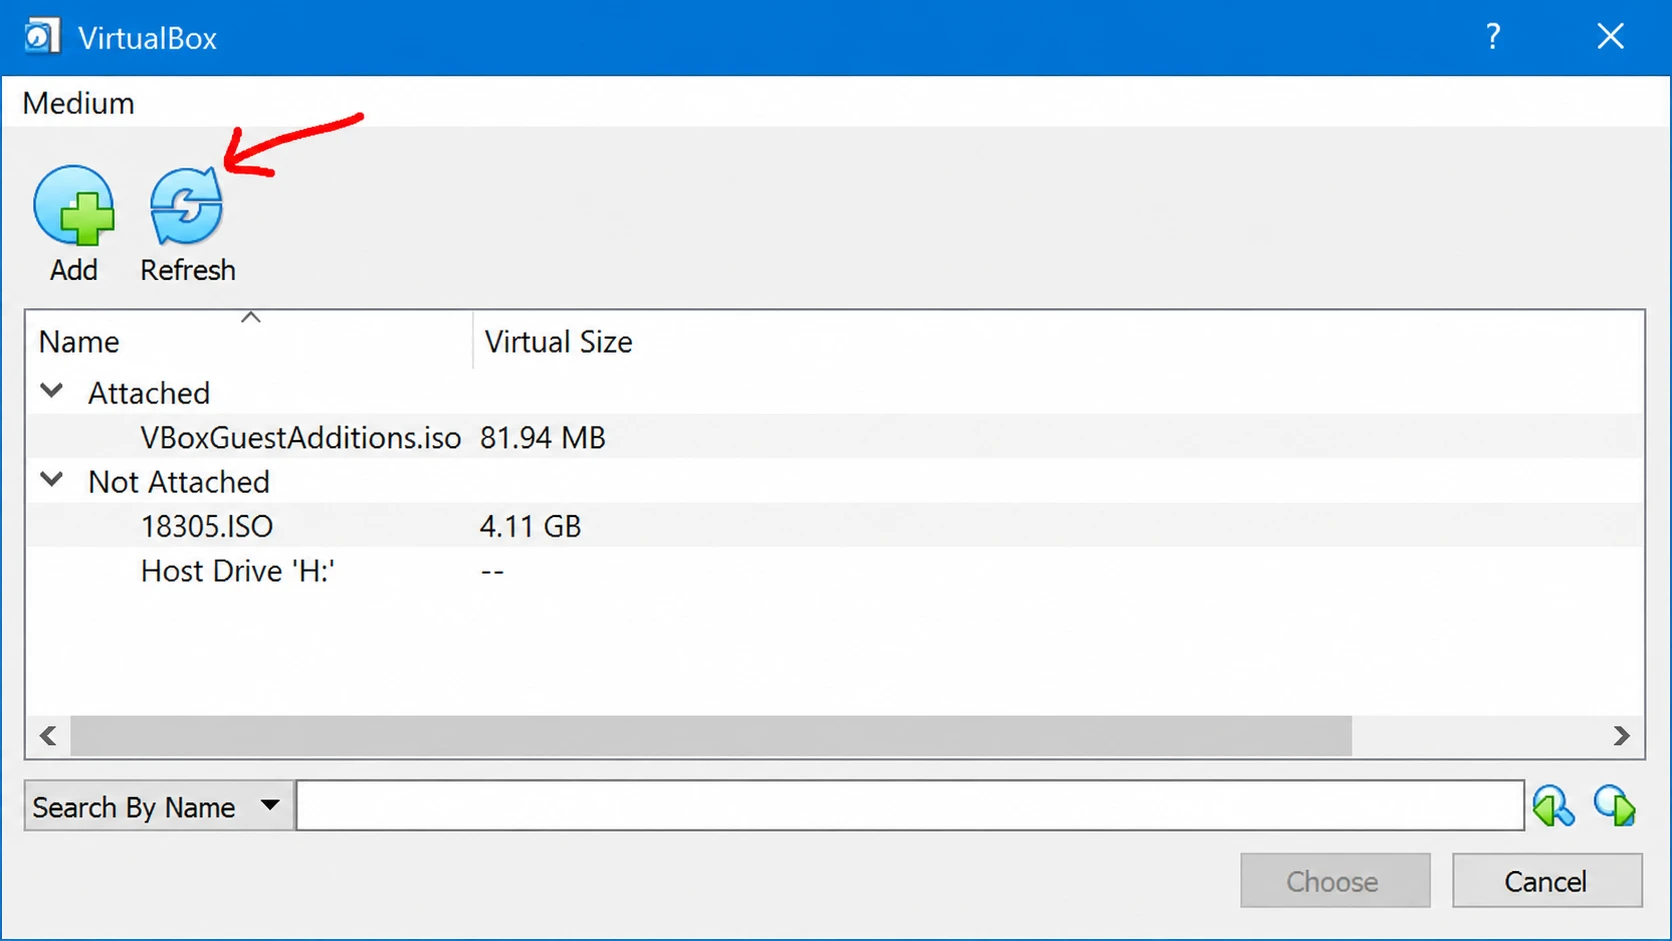1672x941 pixels.
Task: Click the Virtual Size column header
Action: (558, 341)
